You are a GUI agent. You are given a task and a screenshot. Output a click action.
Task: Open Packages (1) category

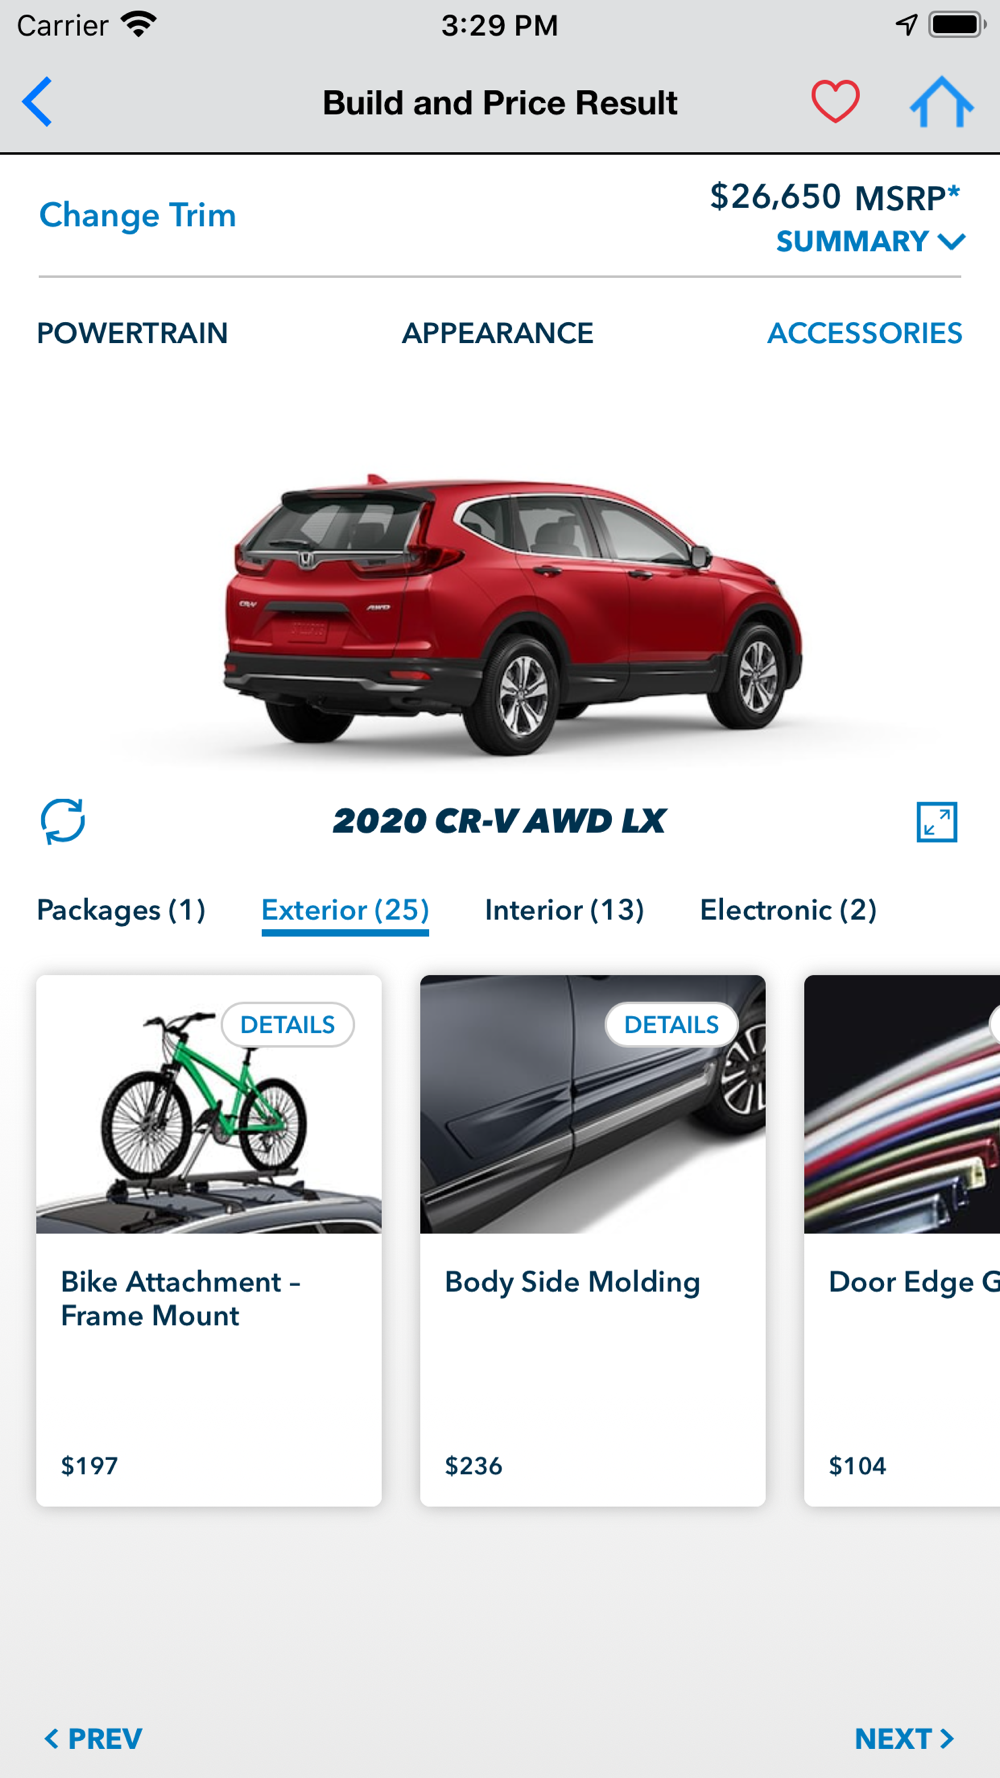tap(121, 910)
